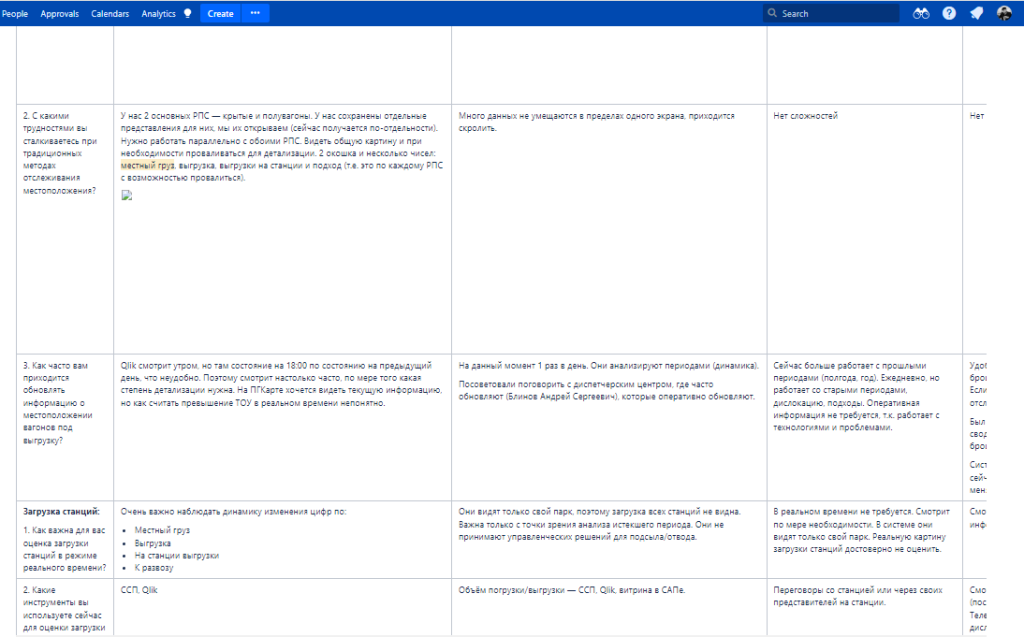Click the "ССП, Qlik" table cell
This screenshot has width=1024, height=637.
coord(139,589)
